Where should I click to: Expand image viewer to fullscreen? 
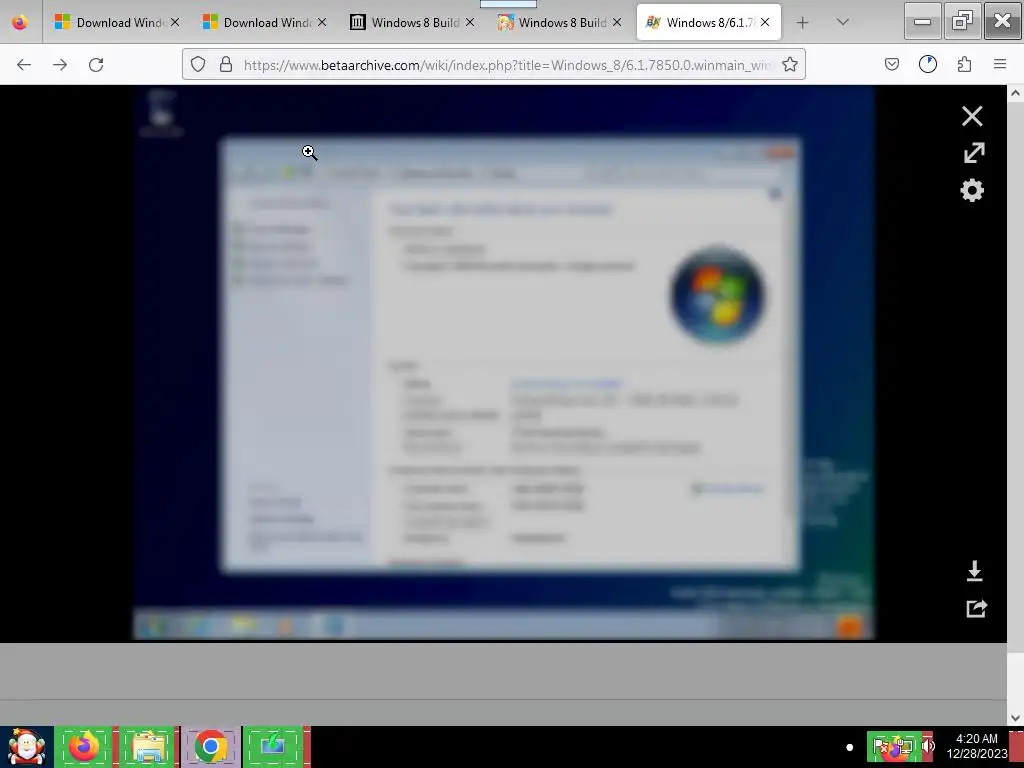[974, 153]
